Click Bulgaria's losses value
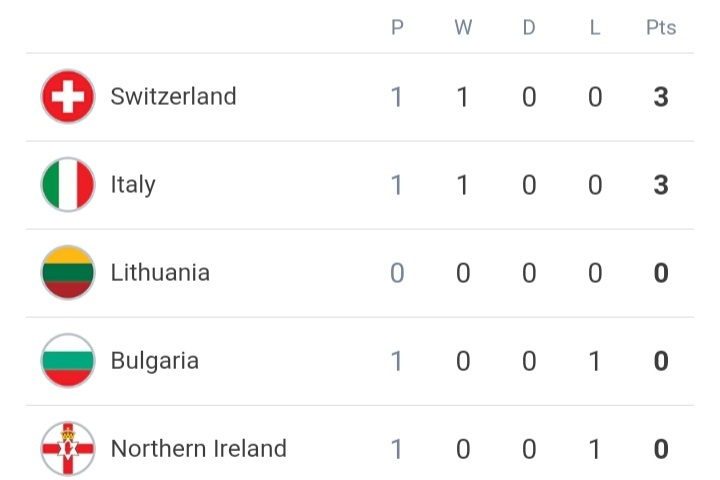720x480 pixels. [595, 361]
